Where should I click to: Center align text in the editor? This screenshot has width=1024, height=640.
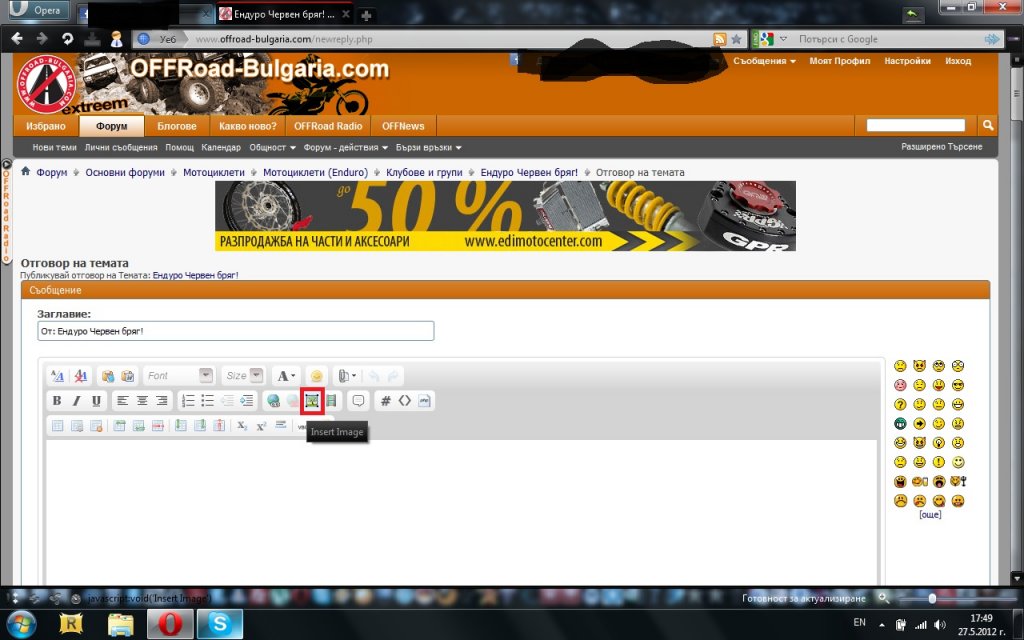(x=142, y=400)
